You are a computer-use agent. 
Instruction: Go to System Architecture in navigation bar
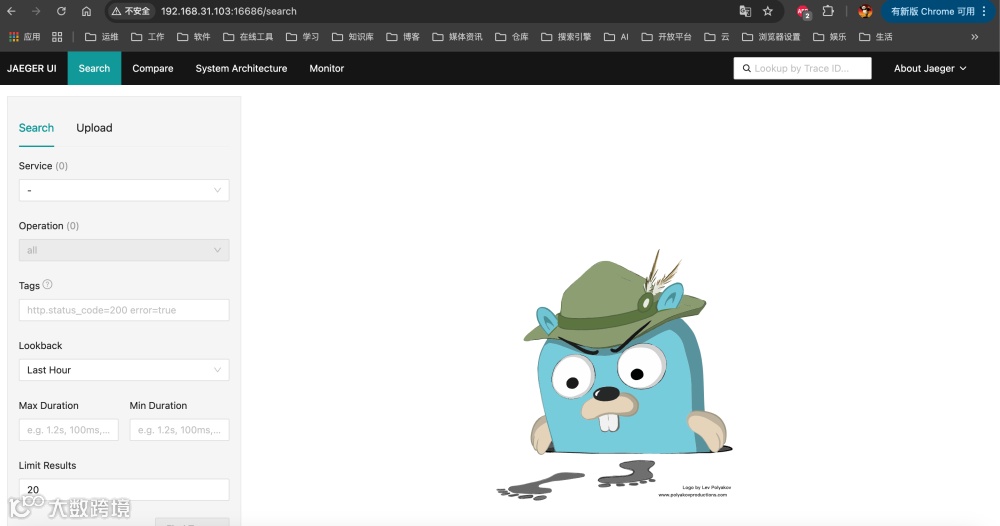click(241, 68)
